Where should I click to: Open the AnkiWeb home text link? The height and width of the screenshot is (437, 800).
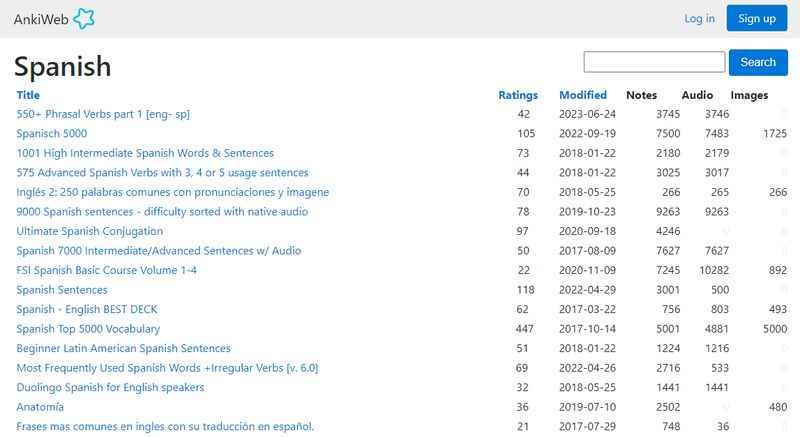pos(41,19)
